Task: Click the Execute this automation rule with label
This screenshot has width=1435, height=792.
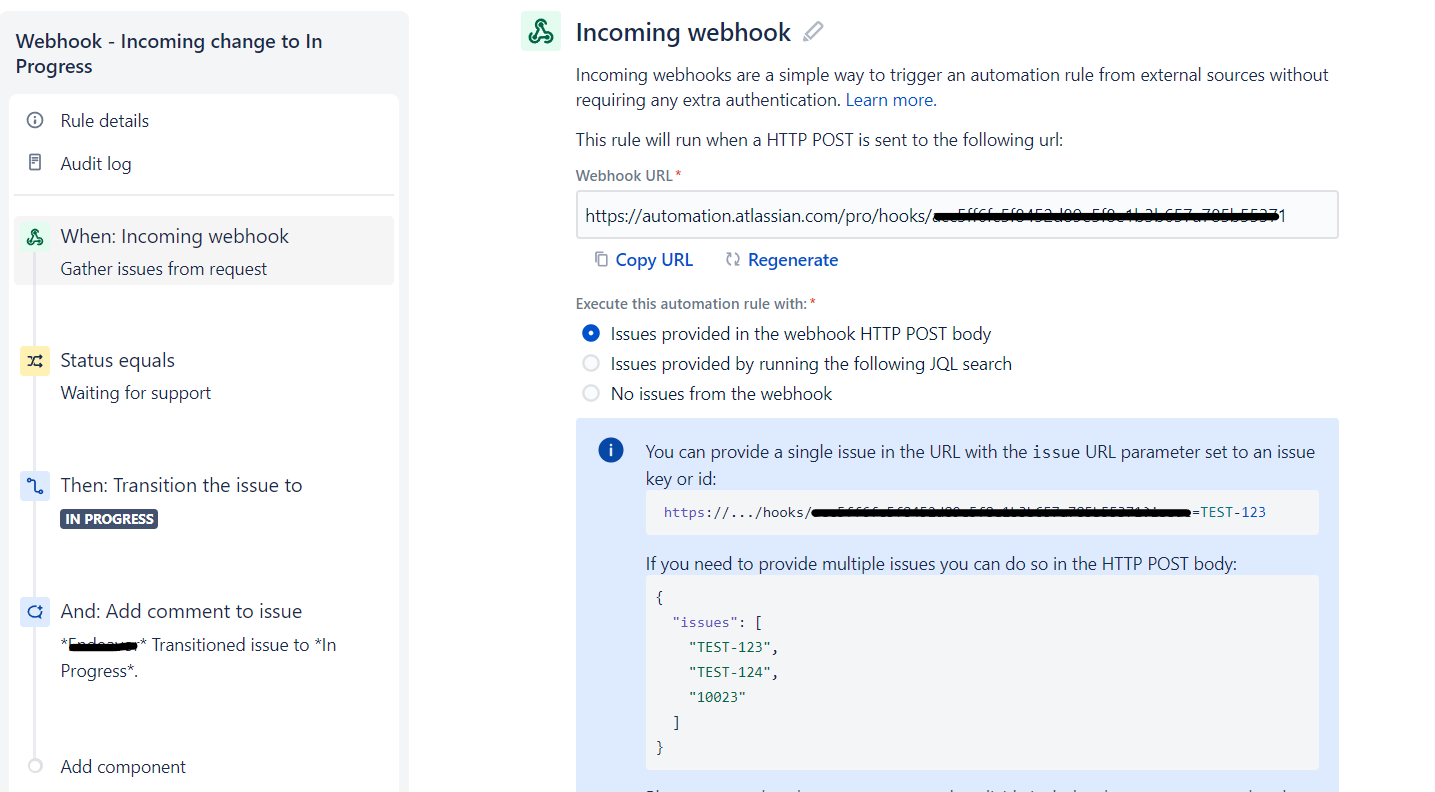Action: click(x=695, y=303)
